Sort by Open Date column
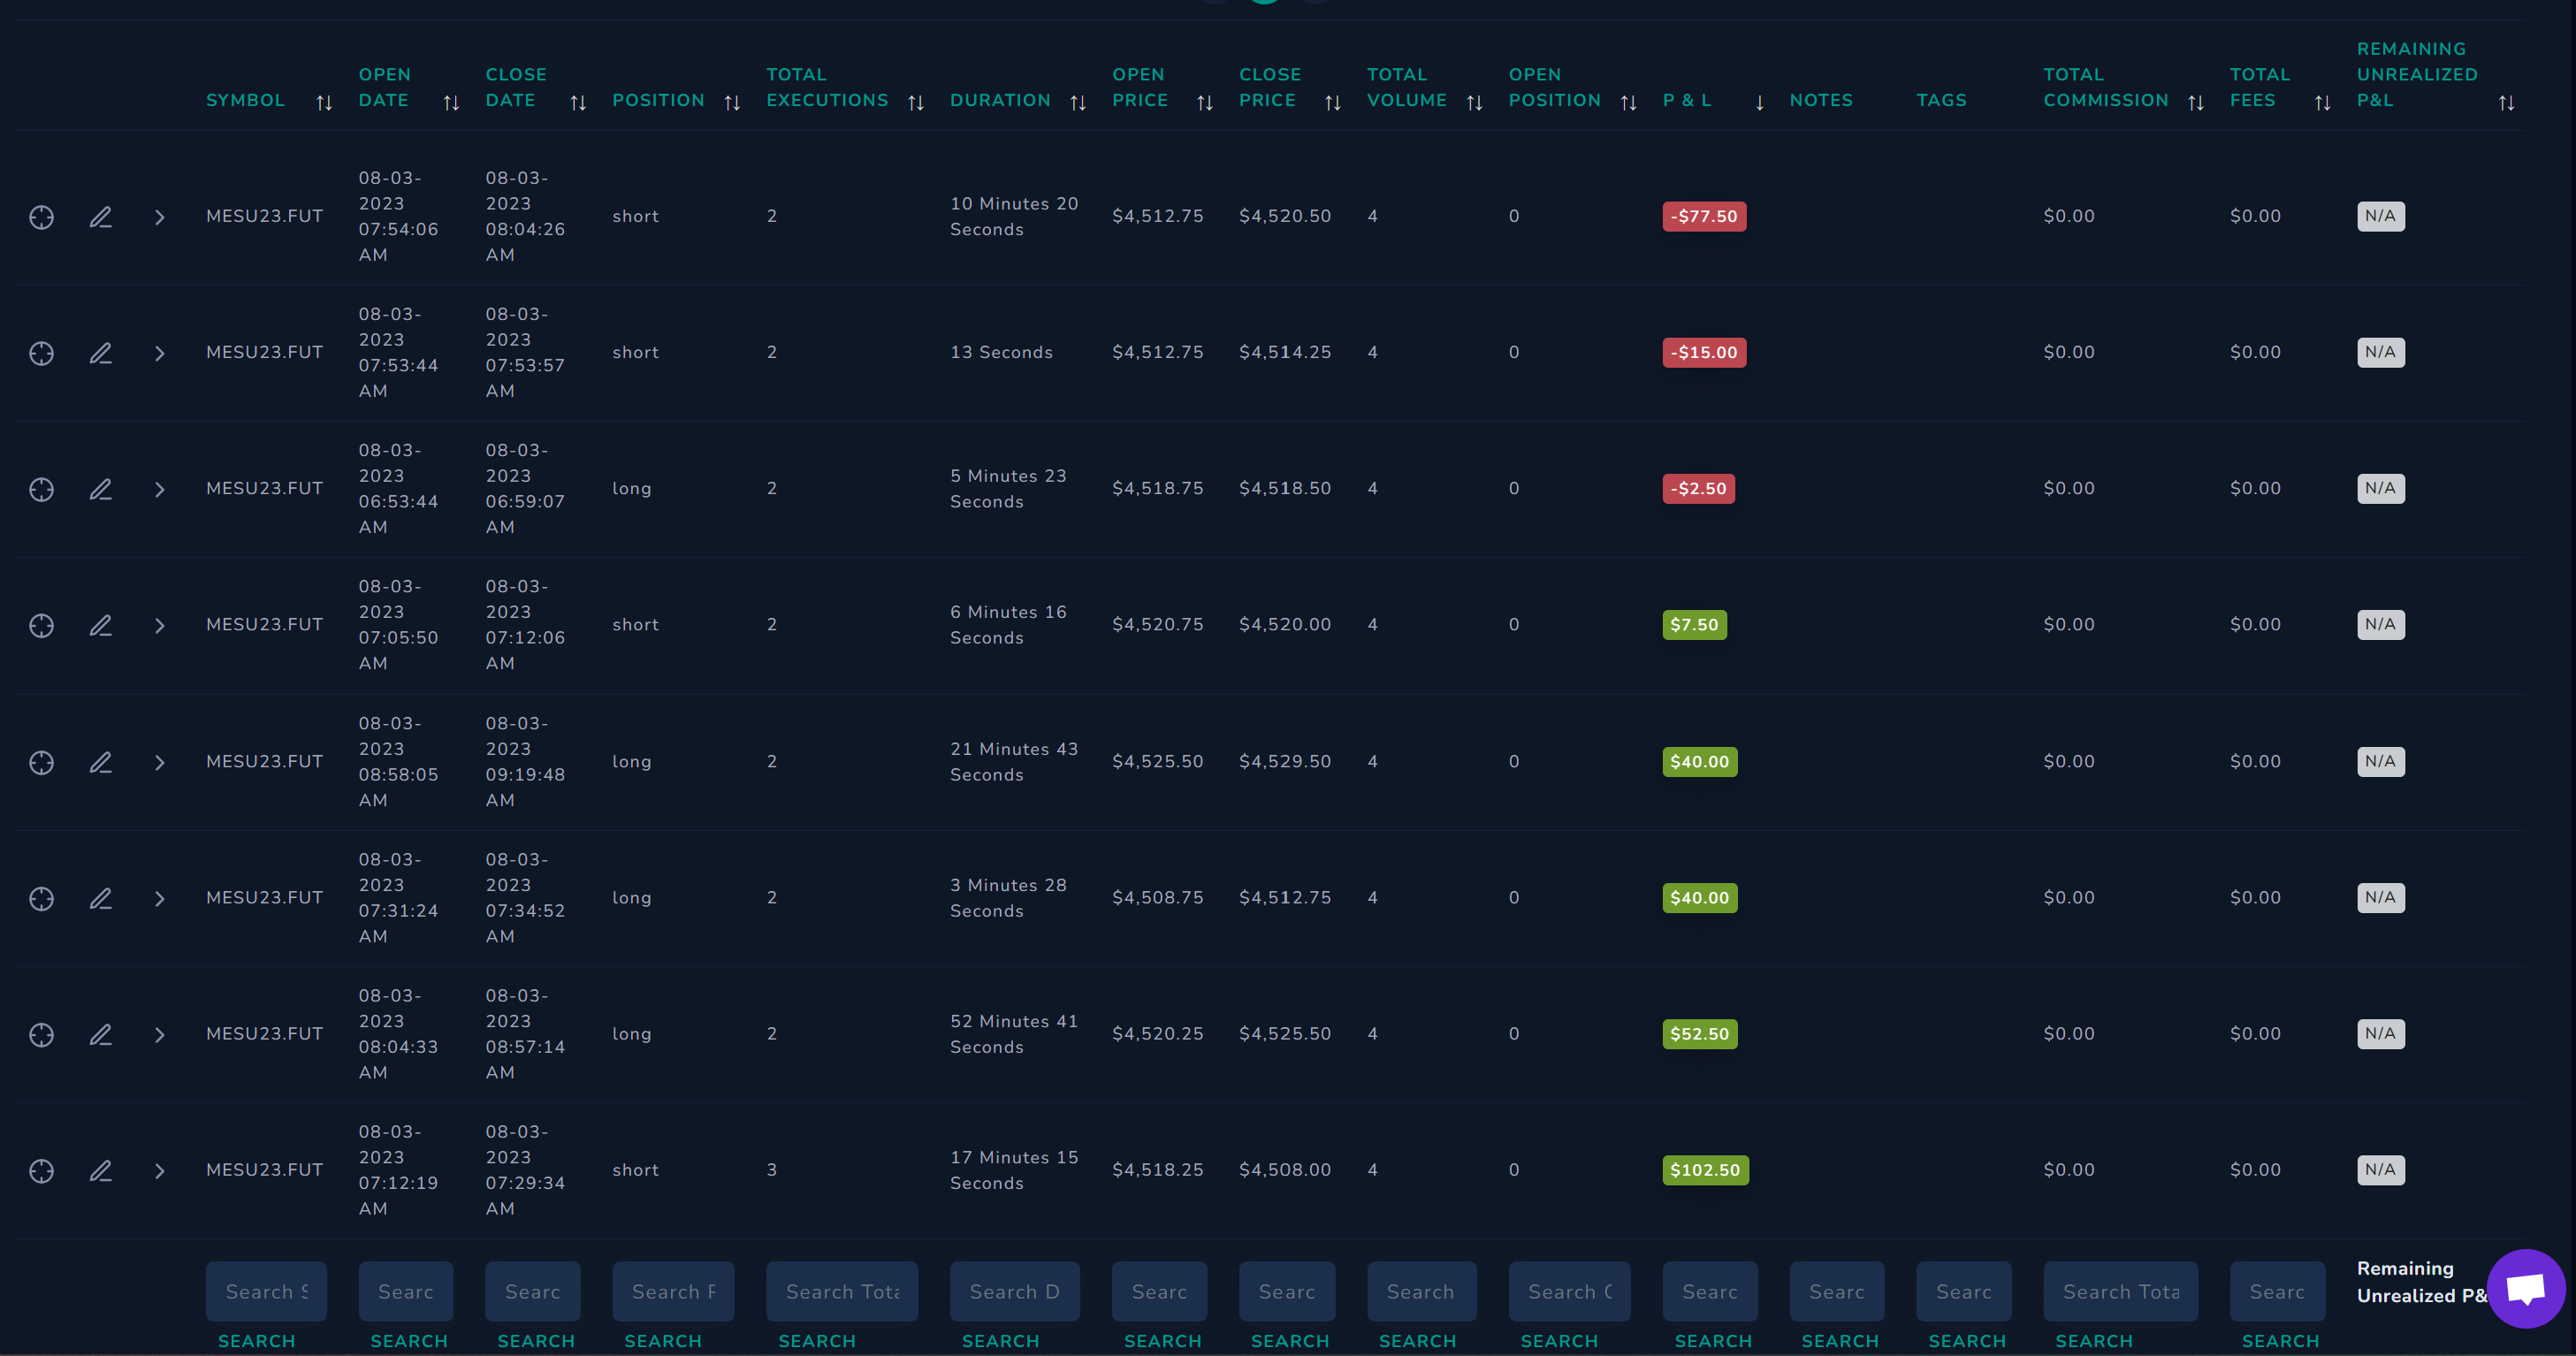The image size is (2576, 1356). pyautogui.click(x=451, y=102)
